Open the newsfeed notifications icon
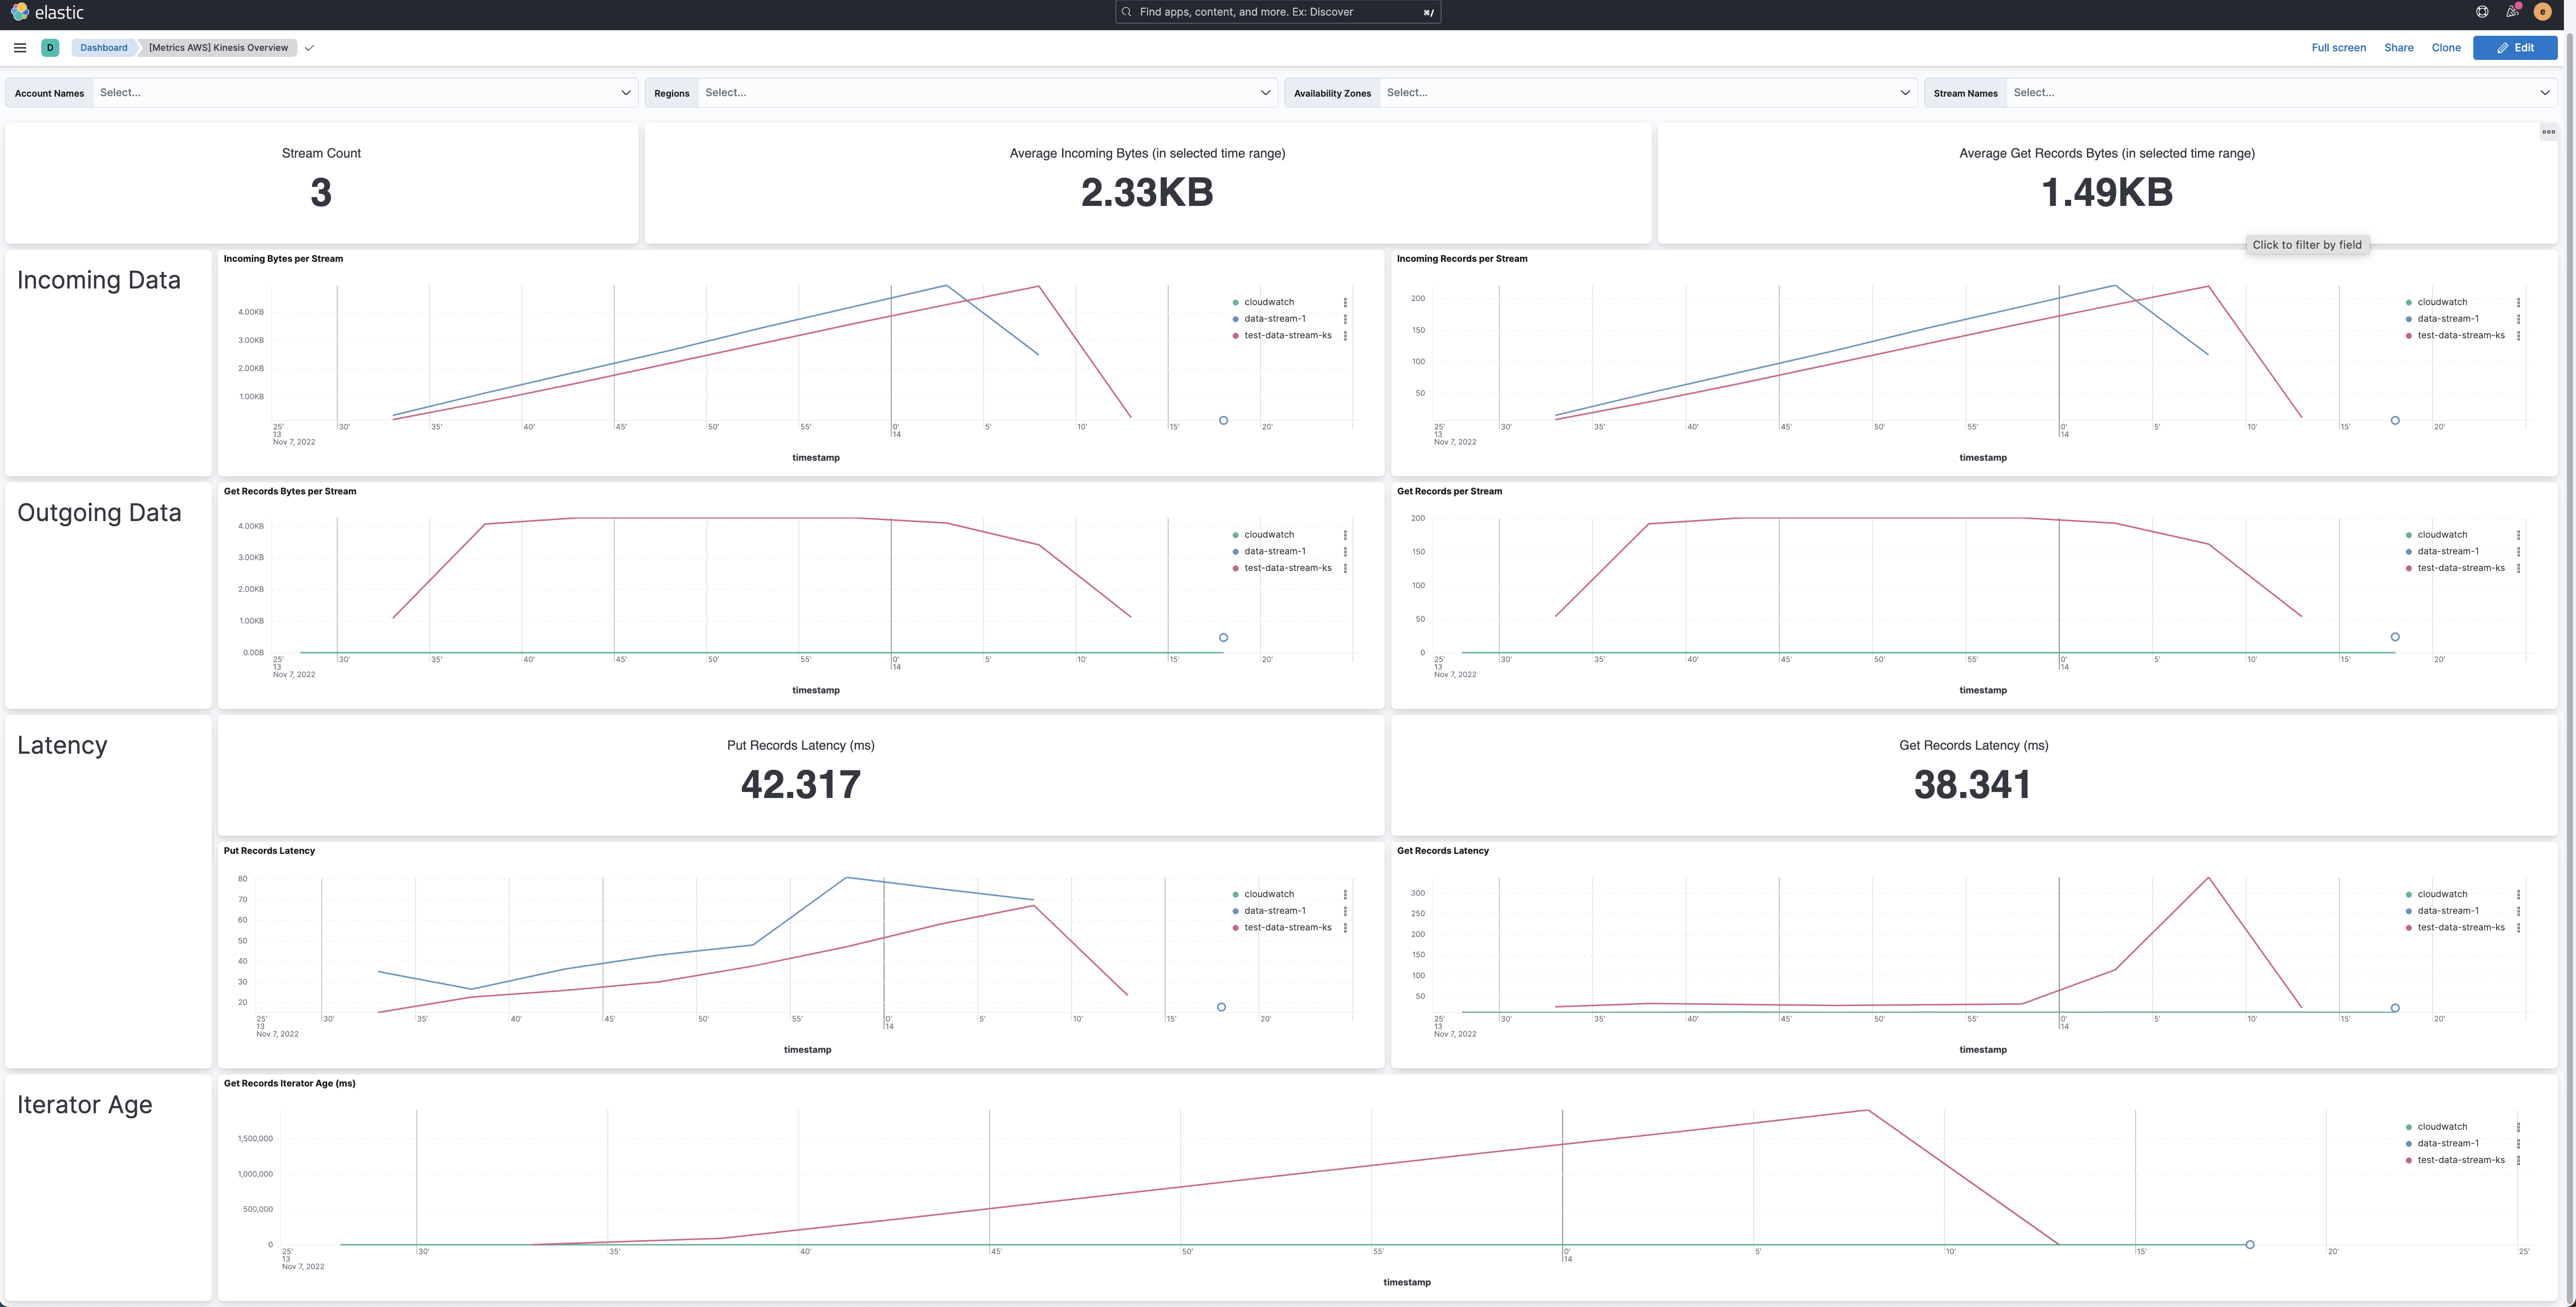 (2512, 12)
